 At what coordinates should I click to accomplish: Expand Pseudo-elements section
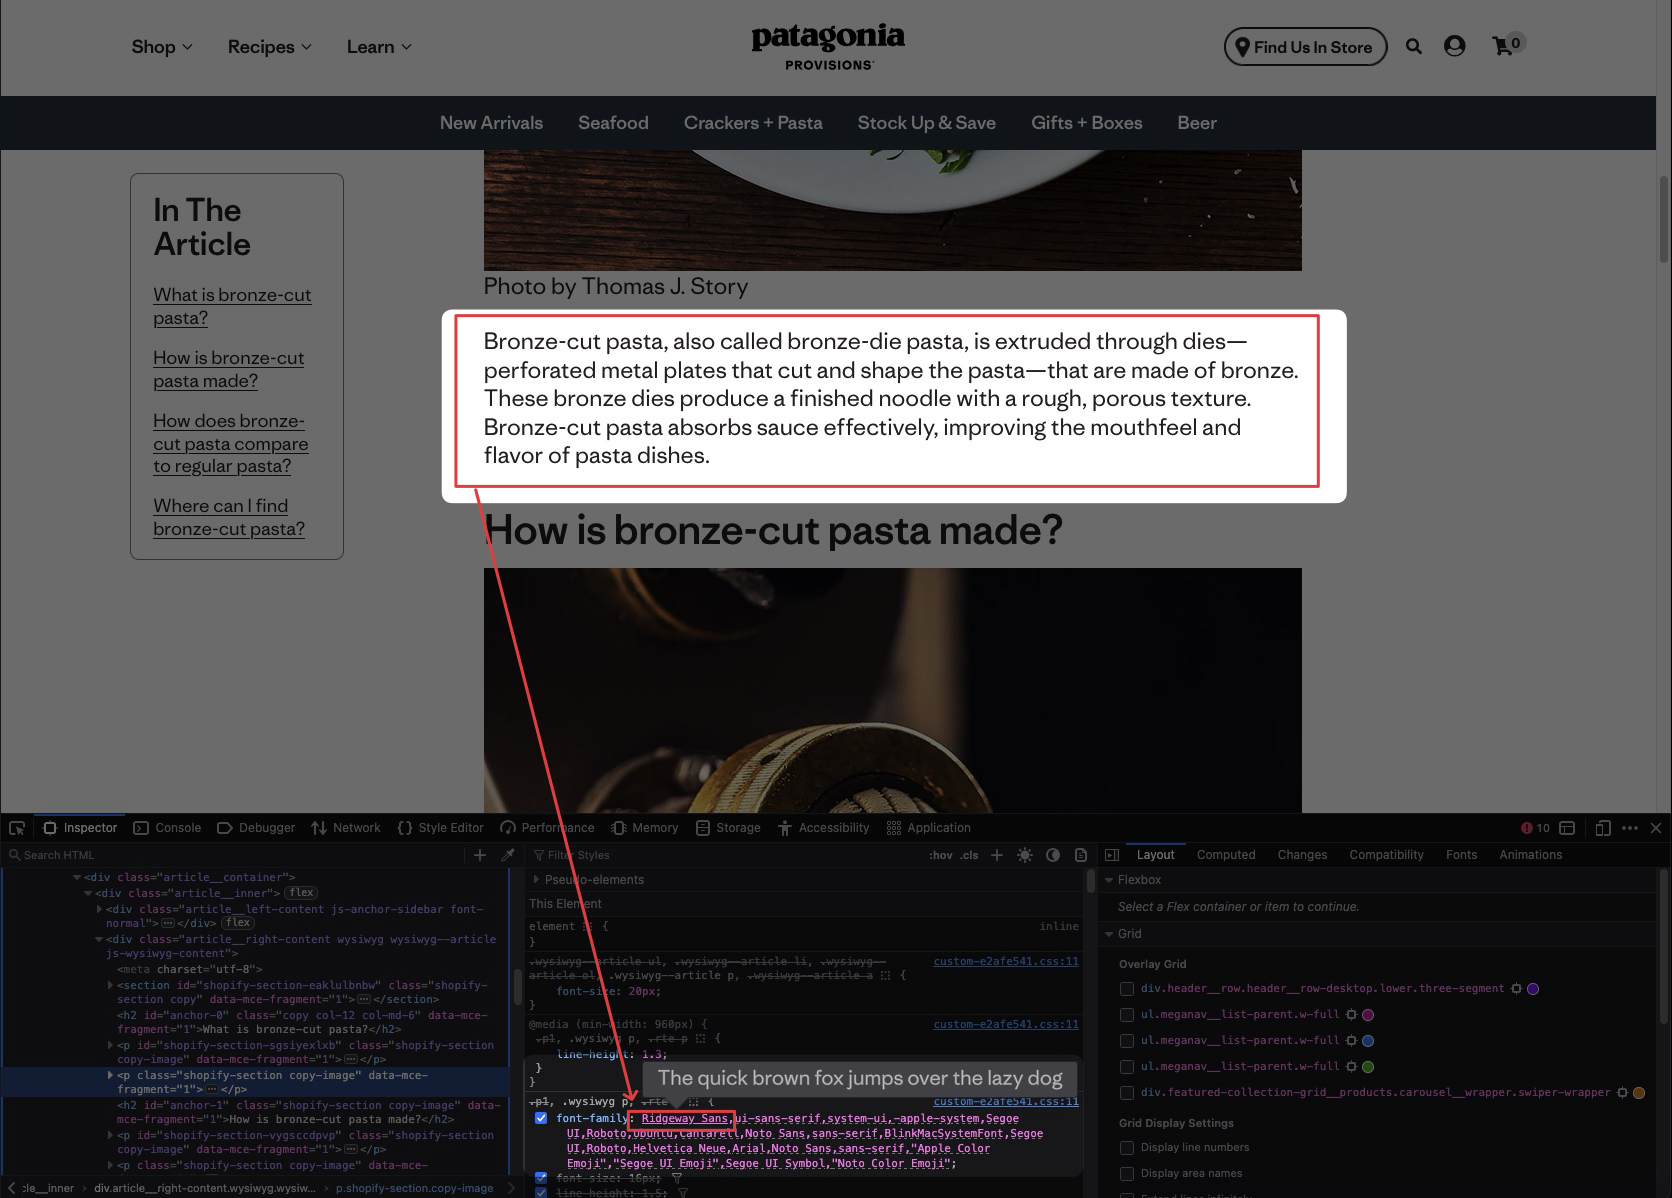tap(536, 880)
